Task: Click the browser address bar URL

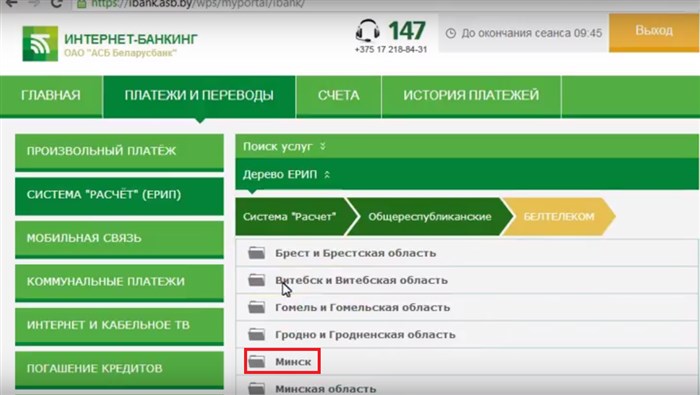Action: [197, 4]
